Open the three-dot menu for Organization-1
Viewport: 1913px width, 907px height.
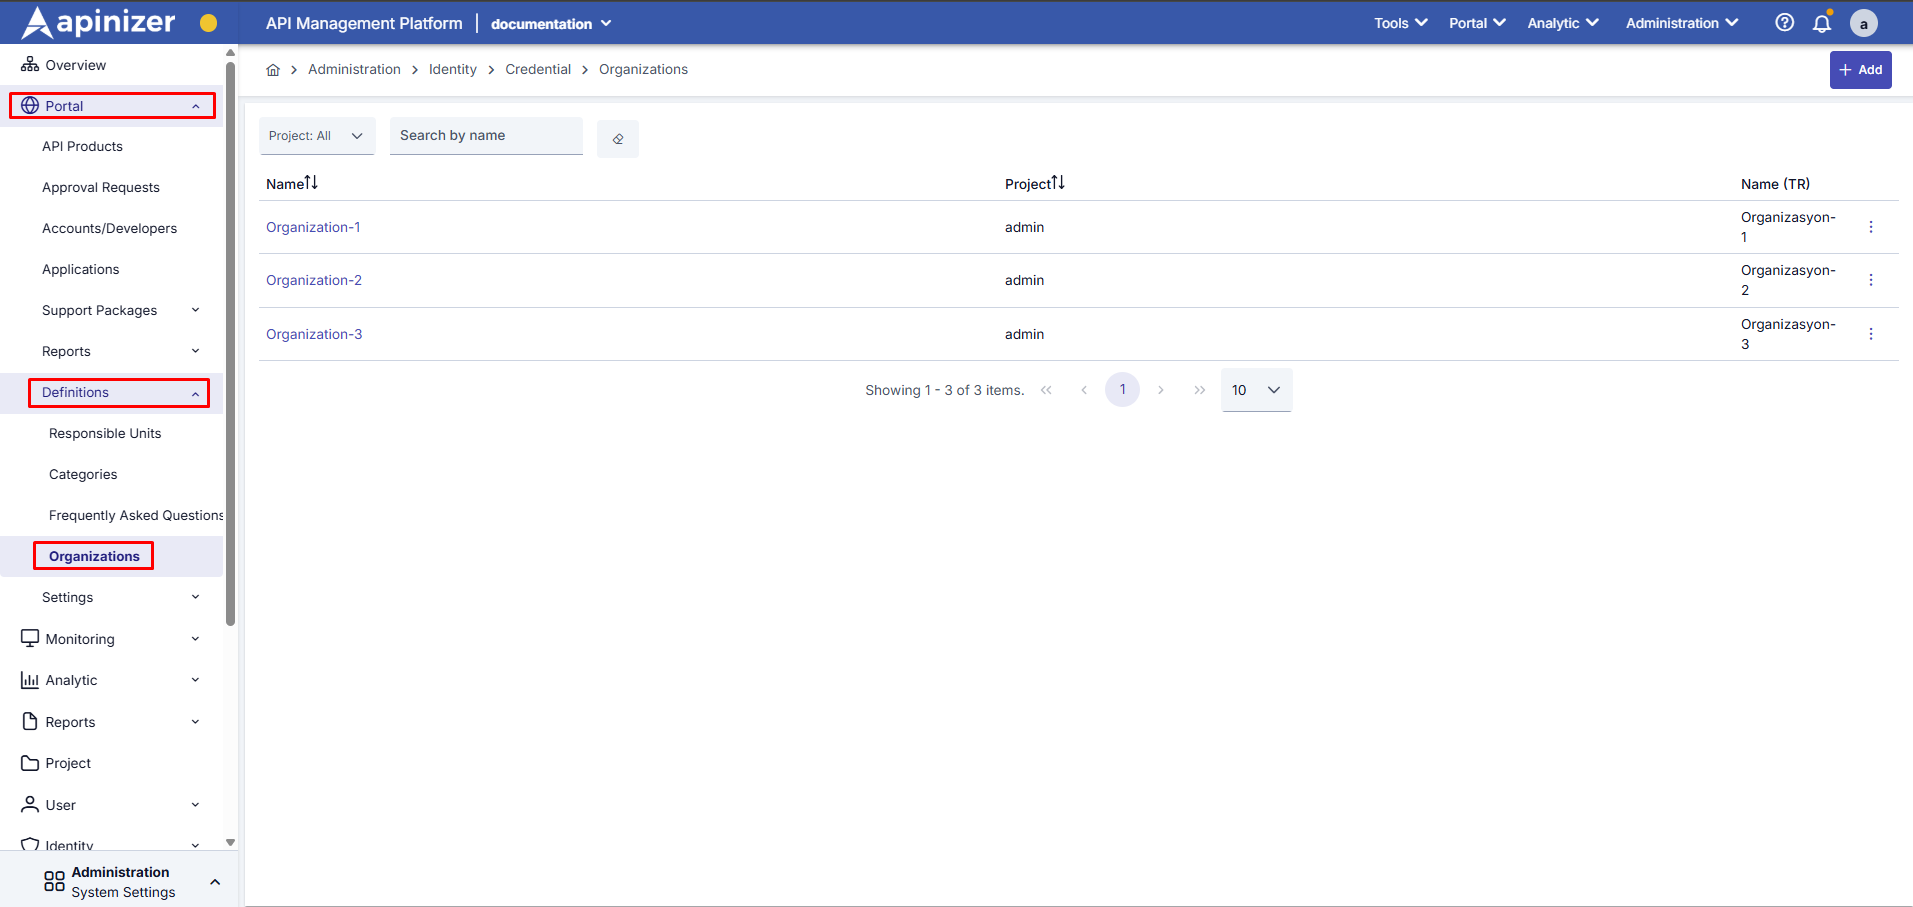pos(1870,227)
